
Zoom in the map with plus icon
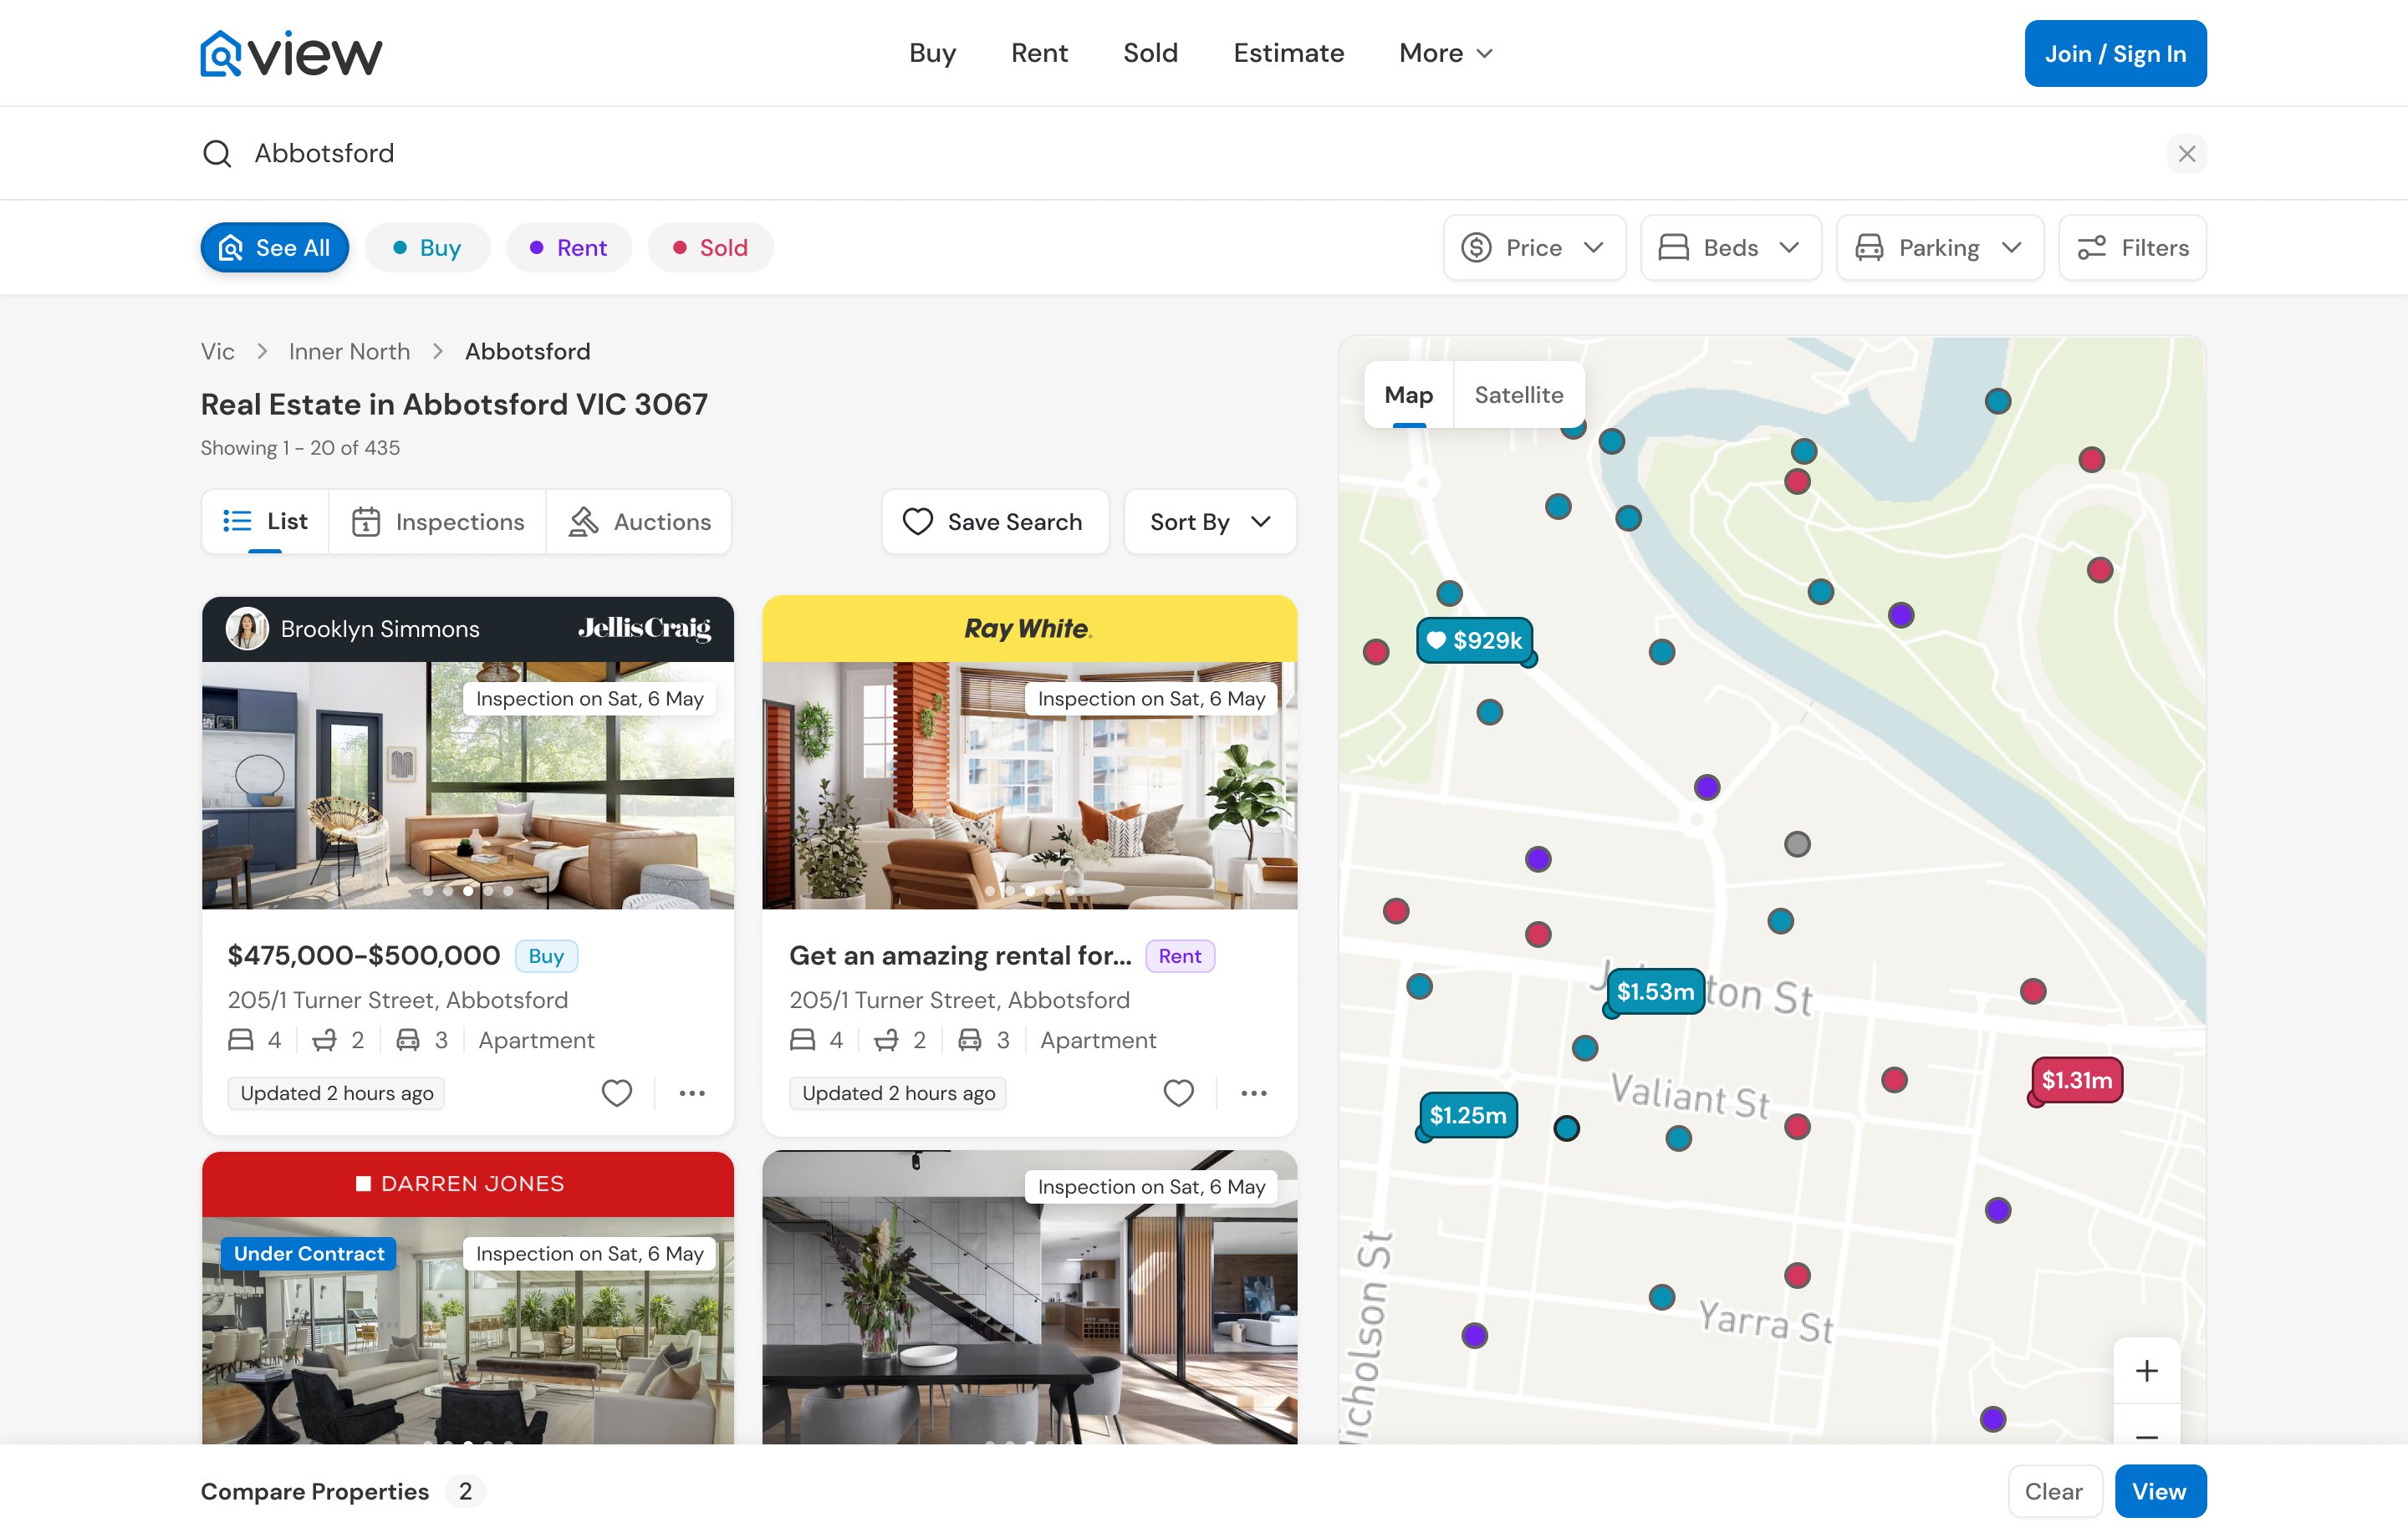pos(2146,1370)
